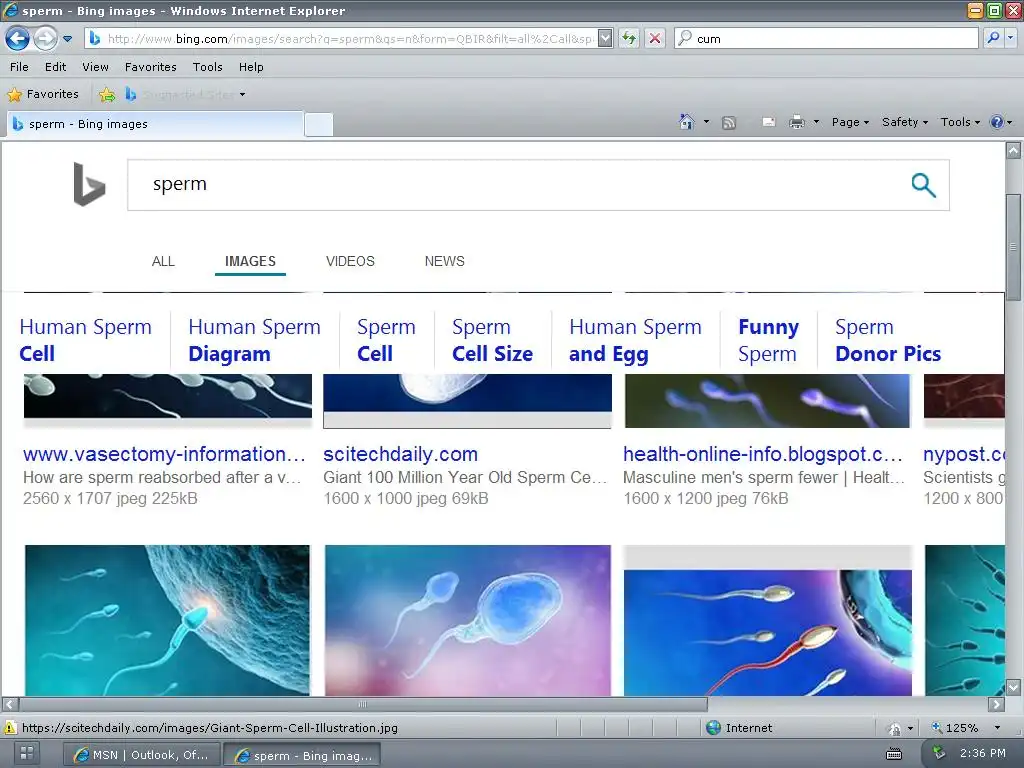This screenshot has height=768, width=1024.
Task: Click Add to Favorites Bar star icon
Action: point(107,95)
